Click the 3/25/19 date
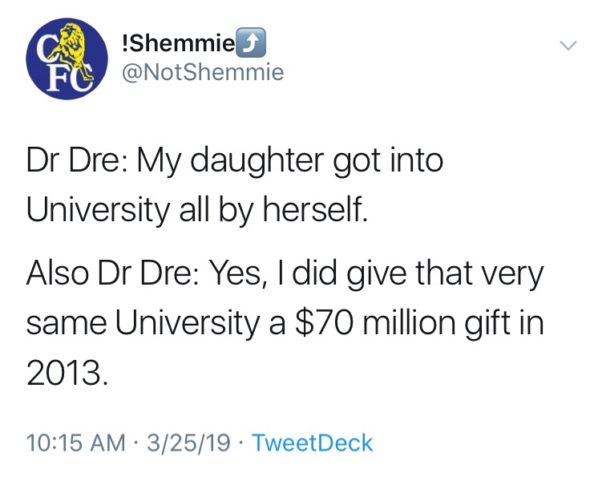590x477 pixels. point(188,442)
